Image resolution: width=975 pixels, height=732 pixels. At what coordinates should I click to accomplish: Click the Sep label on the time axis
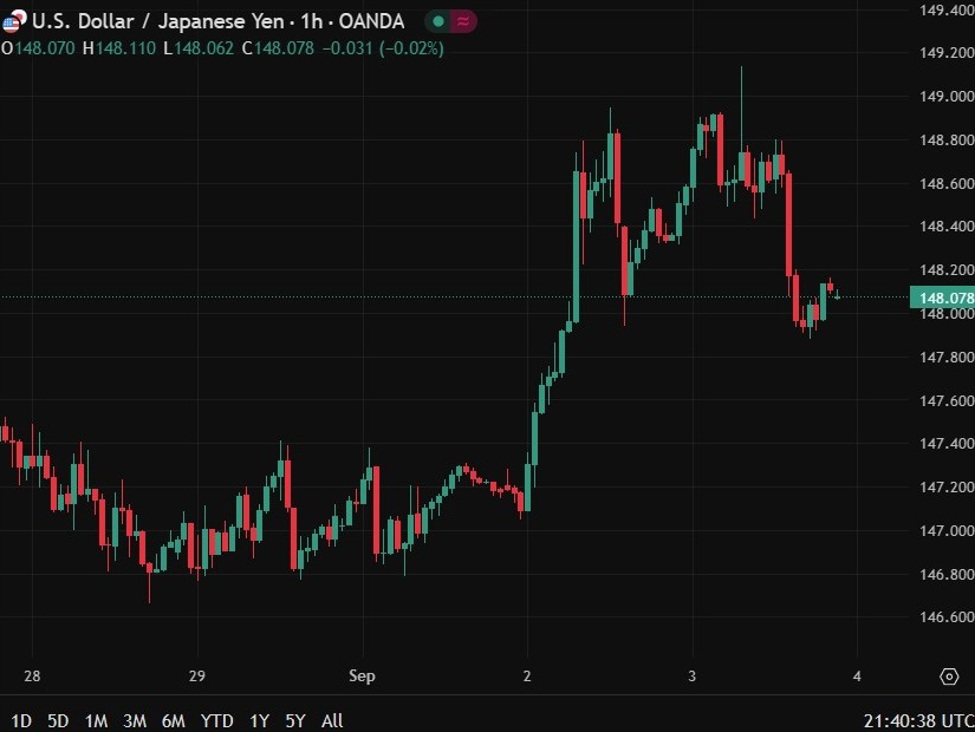(x=363, y=676)
